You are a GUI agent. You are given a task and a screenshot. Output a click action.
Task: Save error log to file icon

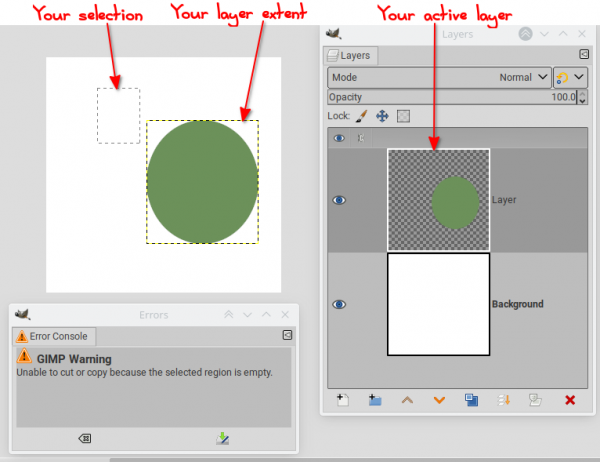click(222, 438)
